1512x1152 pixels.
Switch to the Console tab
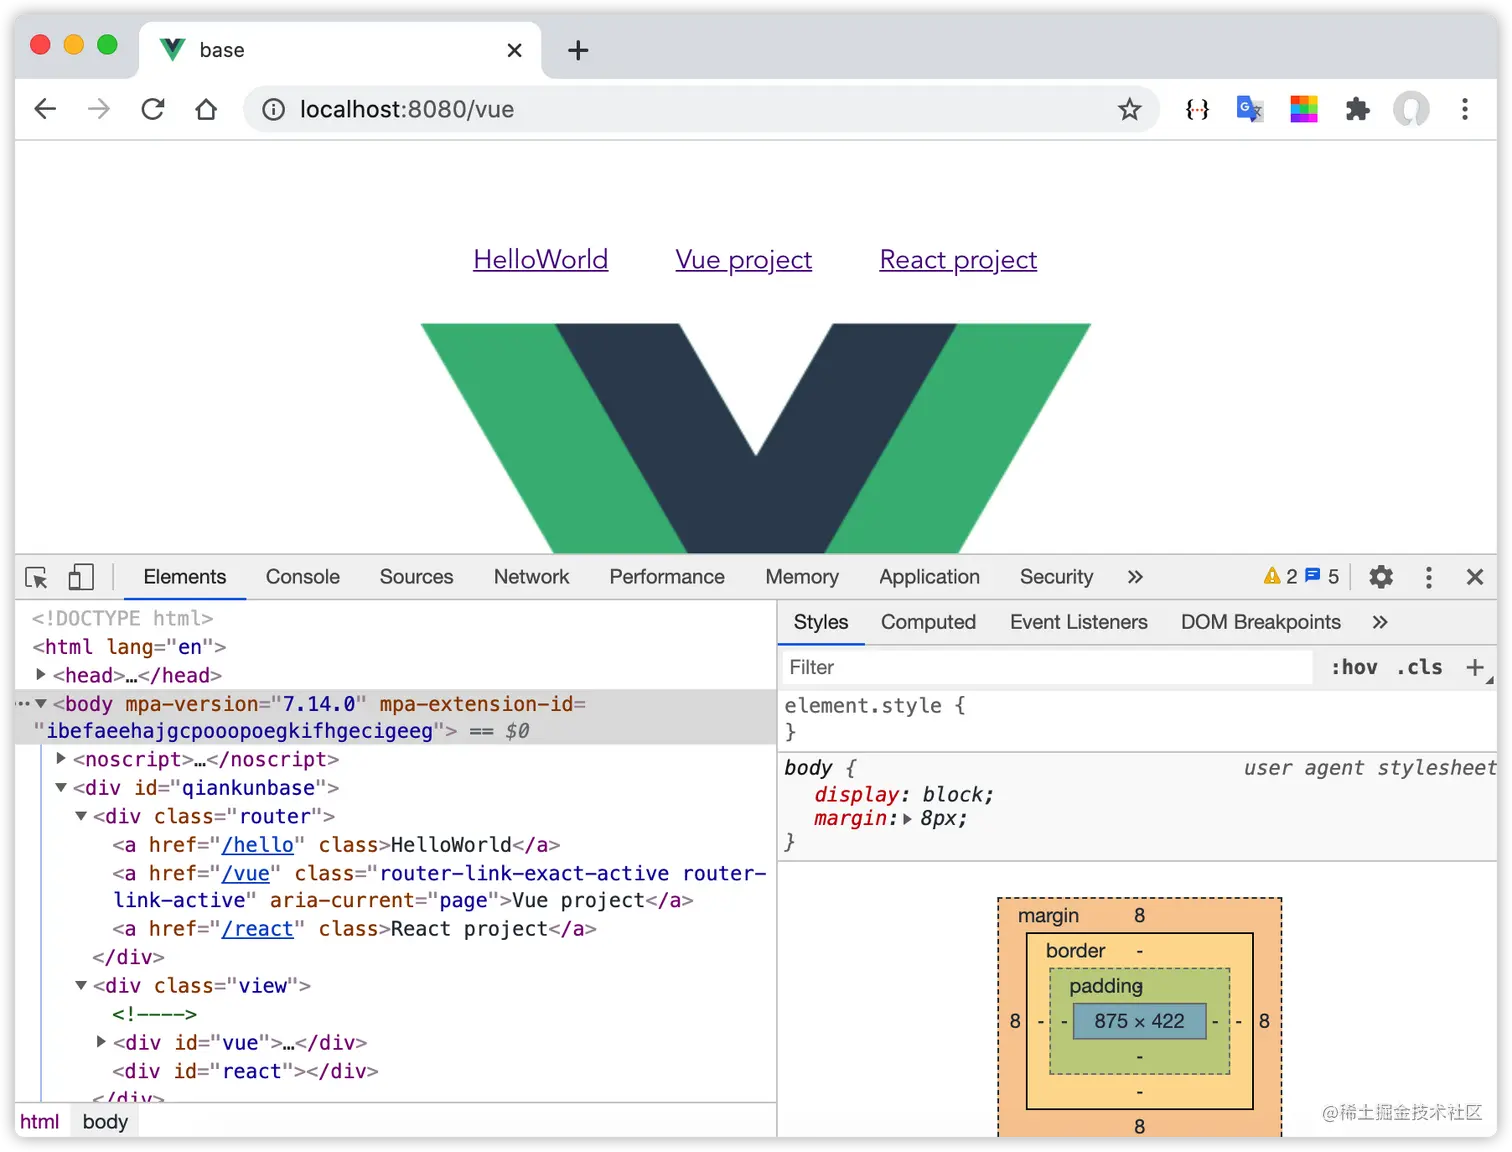303,577
